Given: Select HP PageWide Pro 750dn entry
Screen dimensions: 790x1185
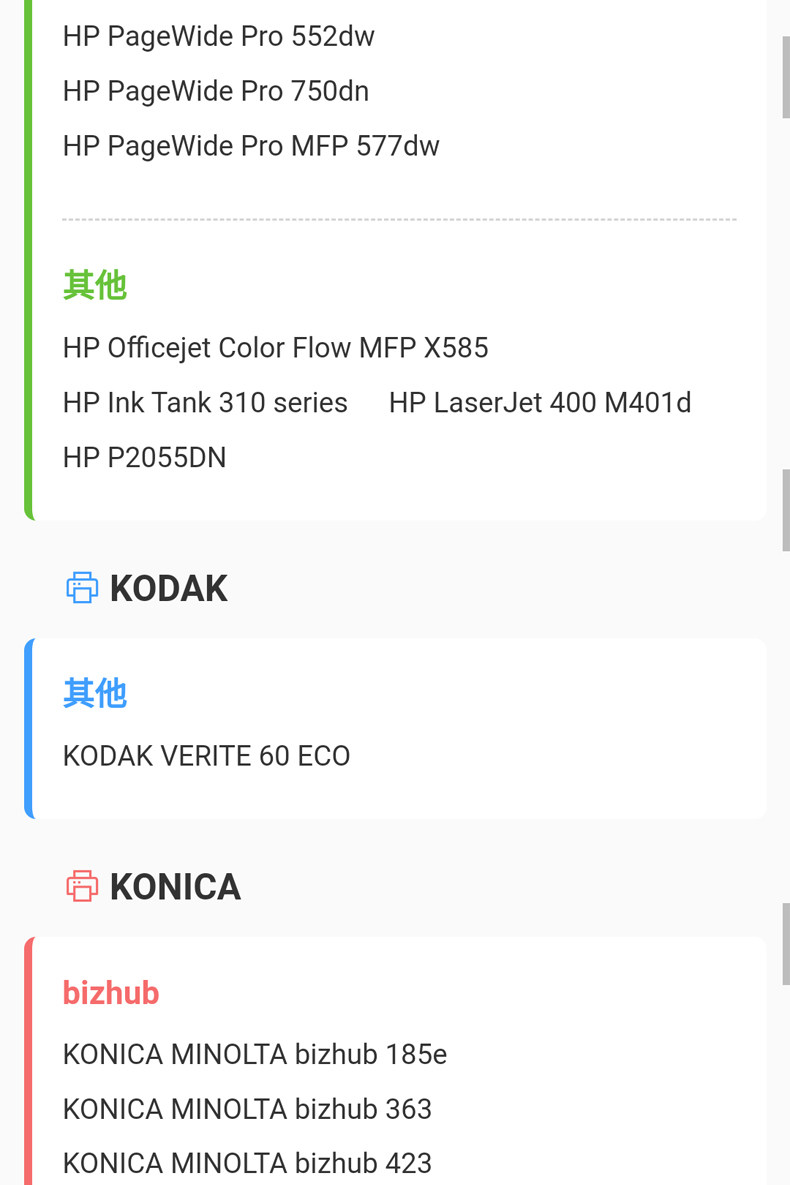Looking at the screenshot, I should 215,92.
